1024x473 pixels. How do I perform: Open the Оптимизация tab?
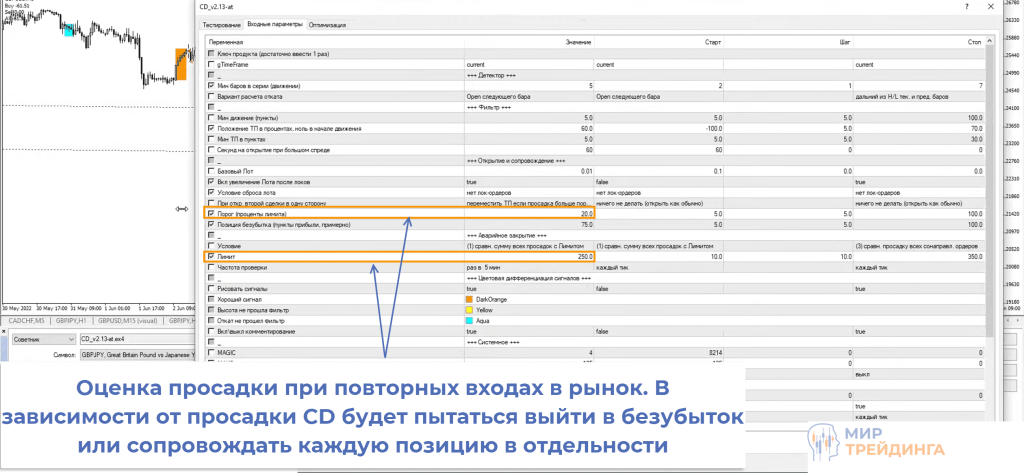[328, 23]
